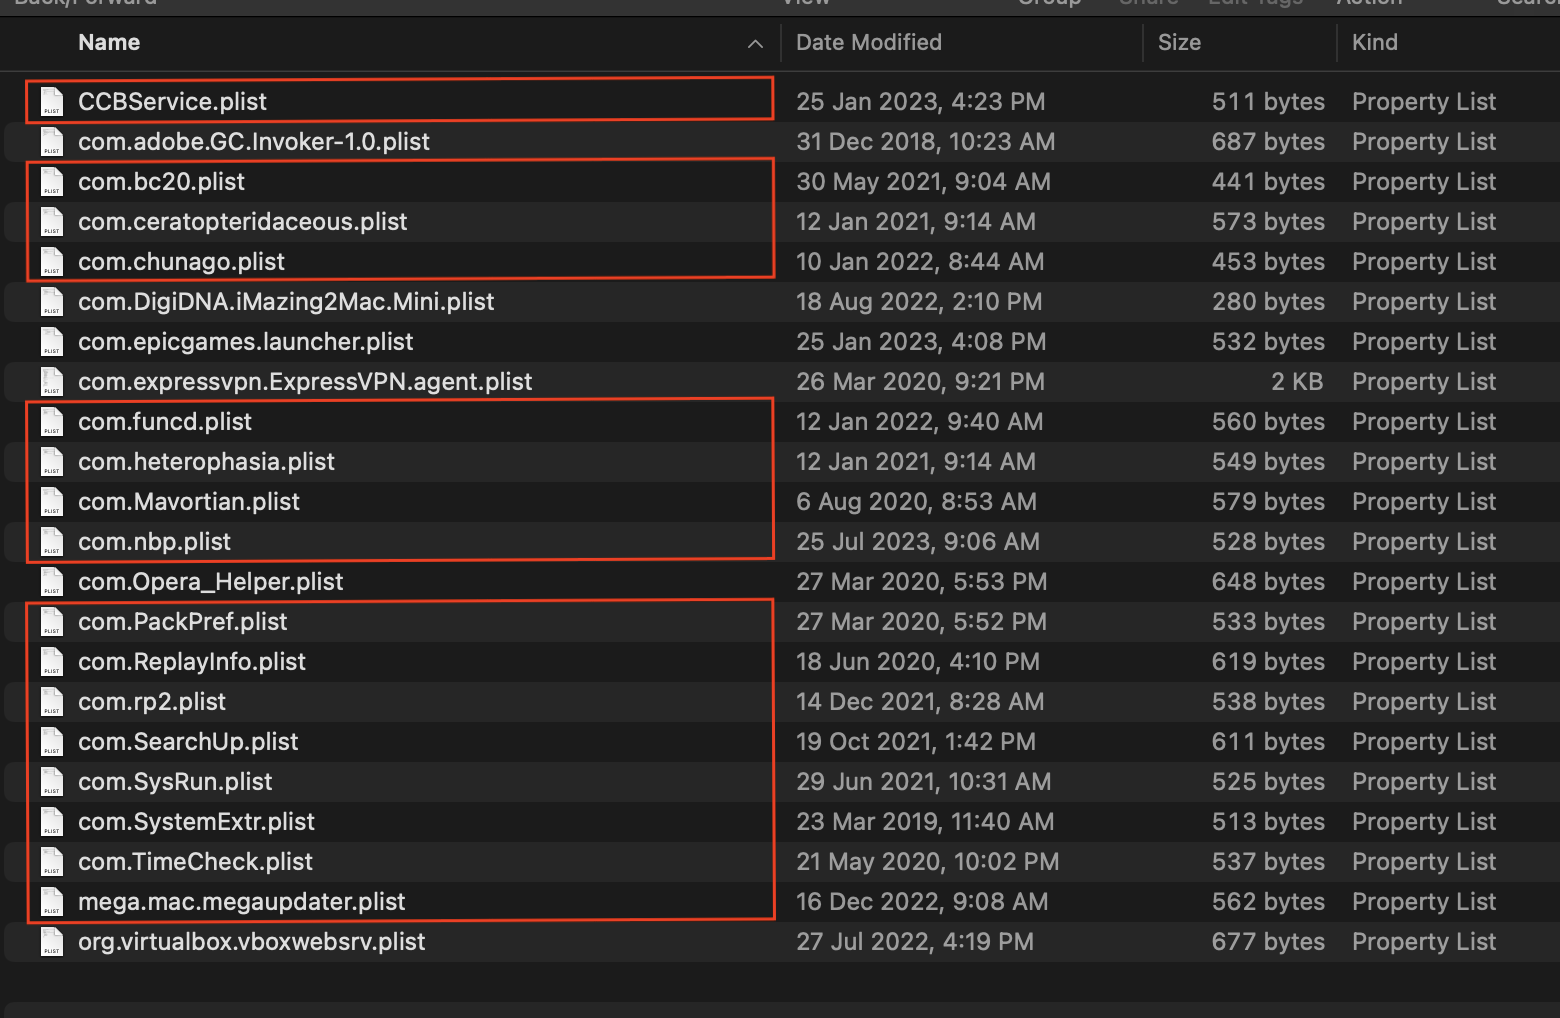Screen dimensions: 1560x1018
Task: Select the file name CCBService.plist
Action: [172, 101]
